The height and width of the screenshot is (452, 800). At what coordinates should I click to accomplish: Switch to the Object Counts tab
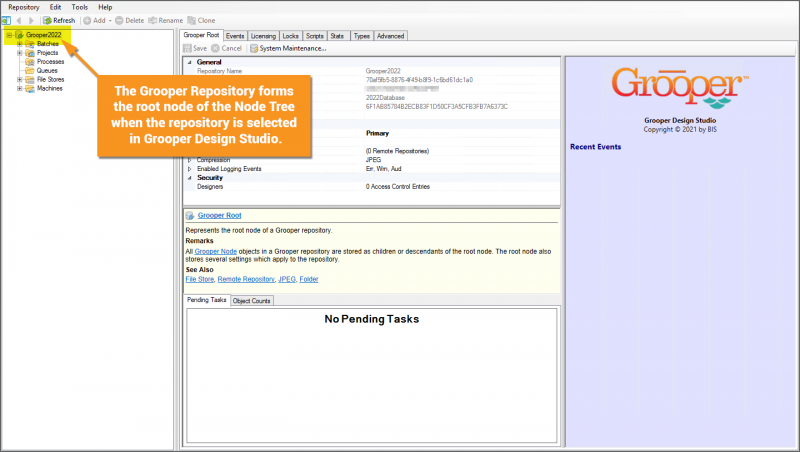[x=252, y=301]
